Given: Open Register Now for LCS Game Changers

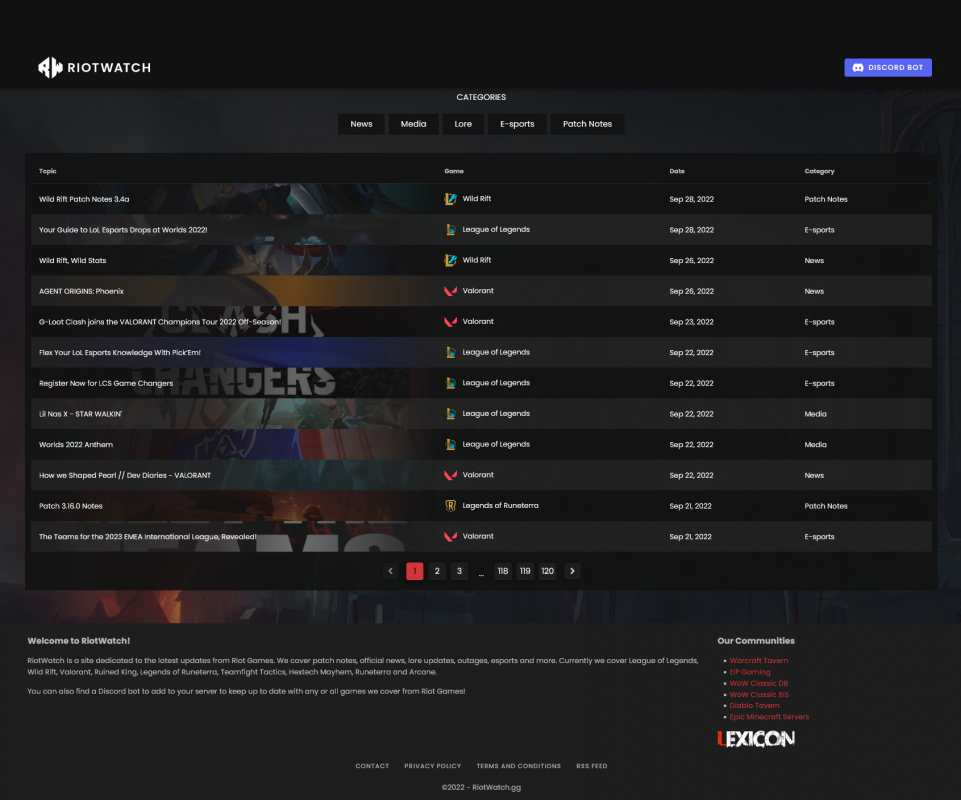Looking at the screenshot, I should (106, 383).
